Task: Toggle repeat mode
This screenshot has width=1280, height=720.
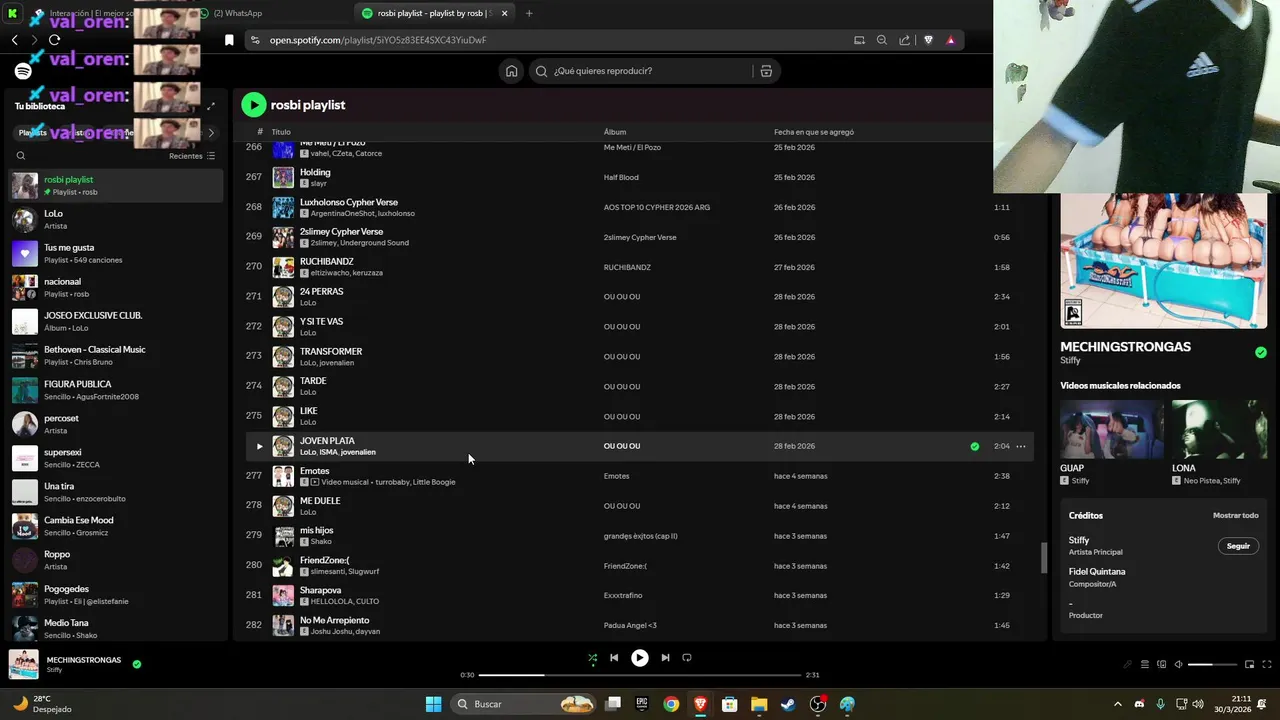Action: click(x=687, y=658)
